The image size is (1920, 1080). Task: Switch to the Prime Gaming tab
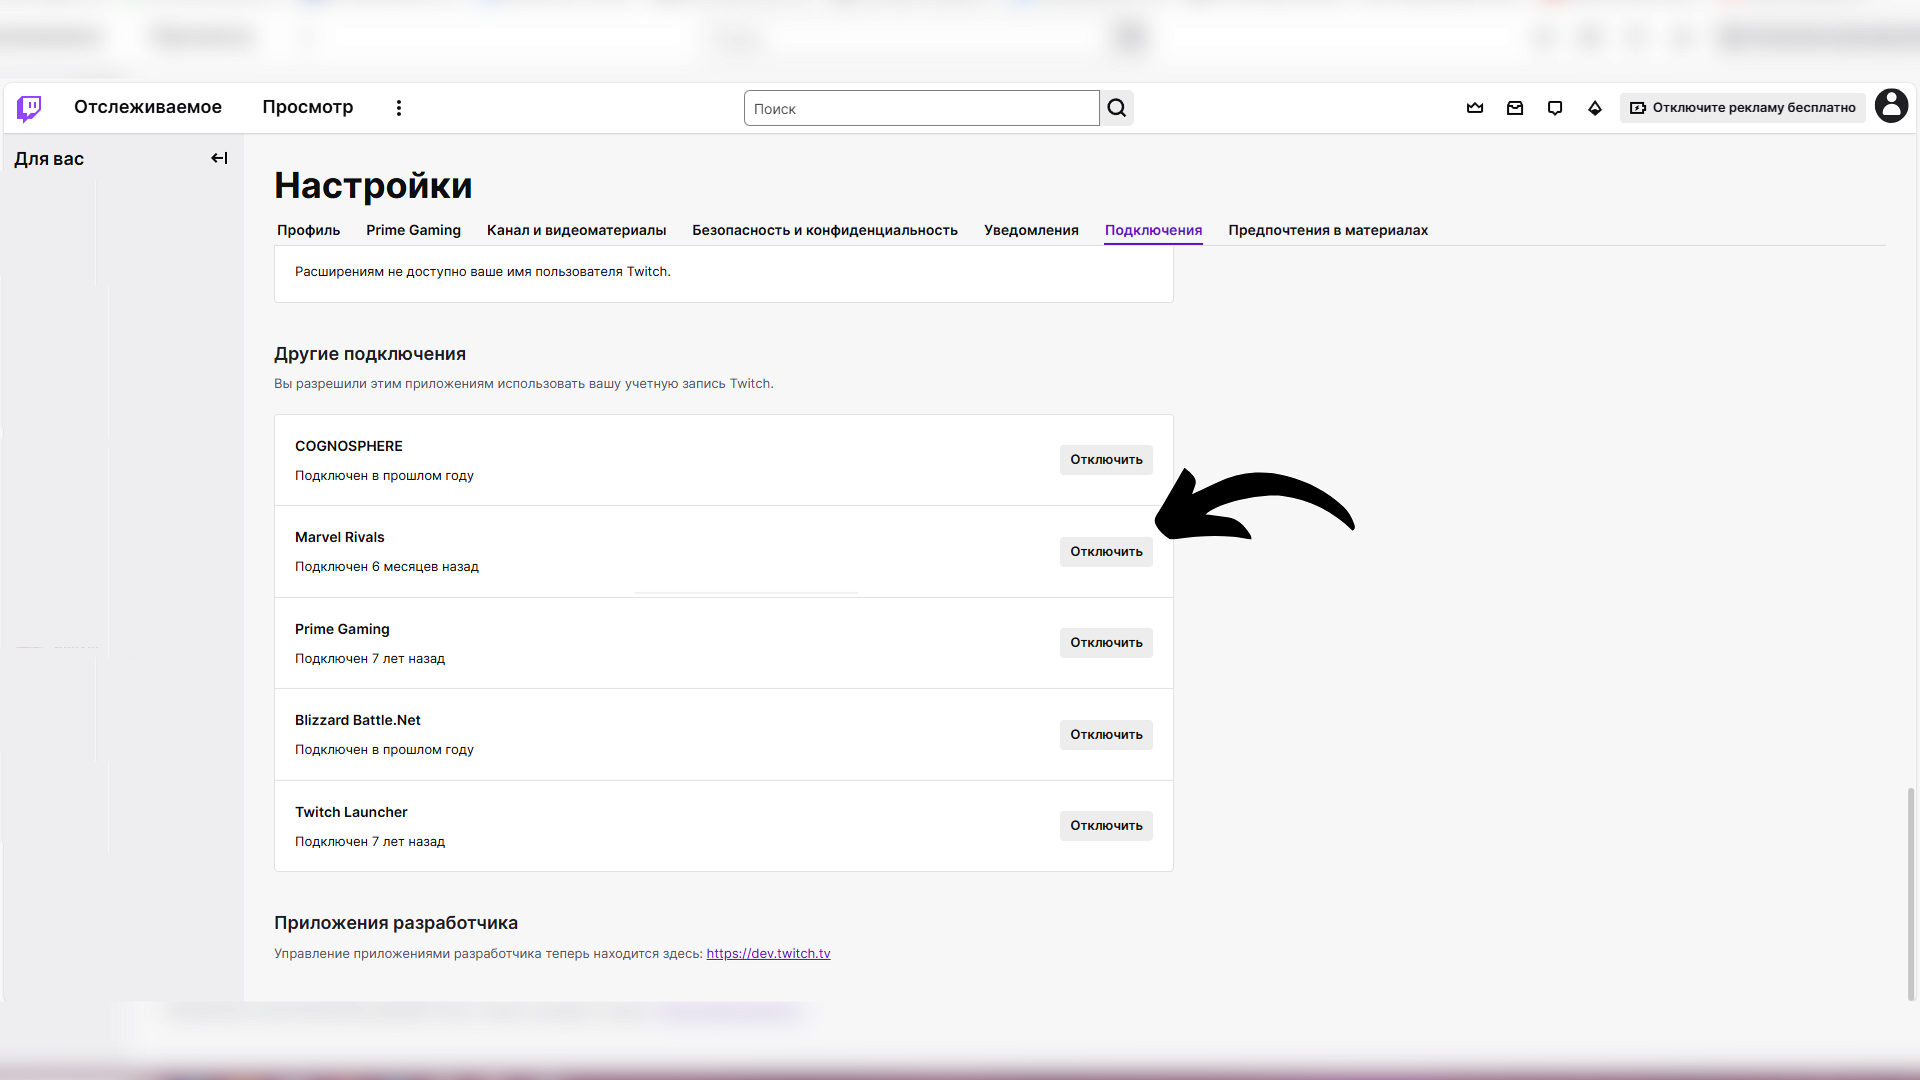pyautogui.click(x=413, y=230)
